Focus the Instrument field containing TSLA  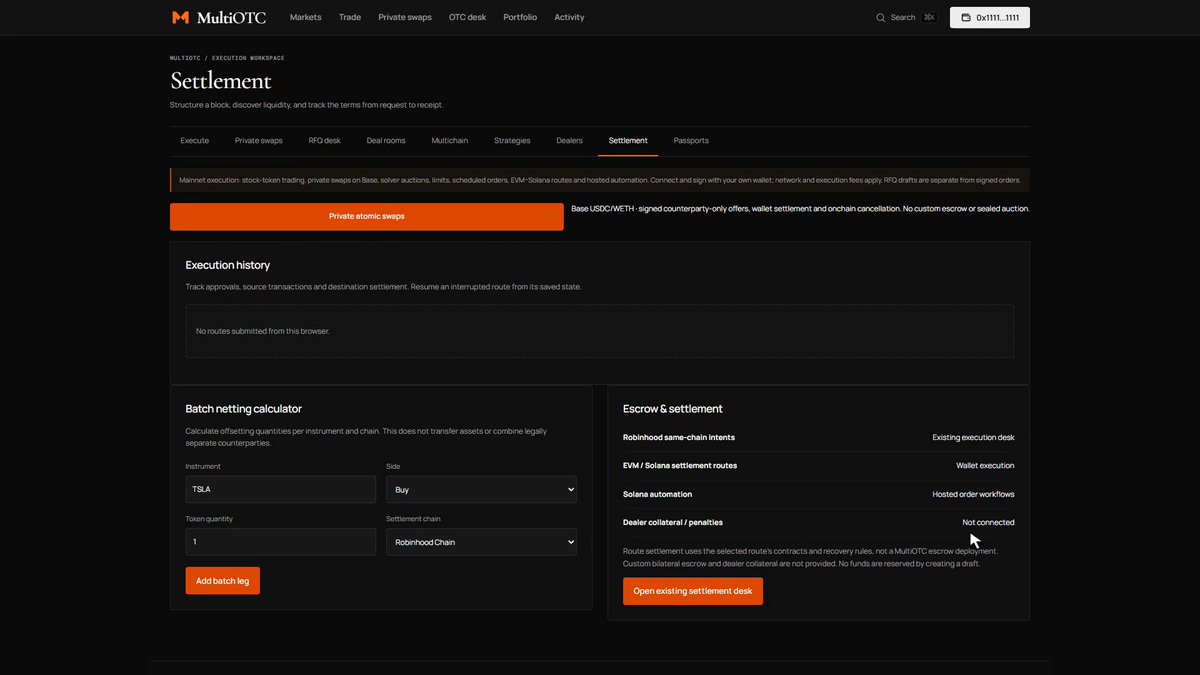point(281,489)
